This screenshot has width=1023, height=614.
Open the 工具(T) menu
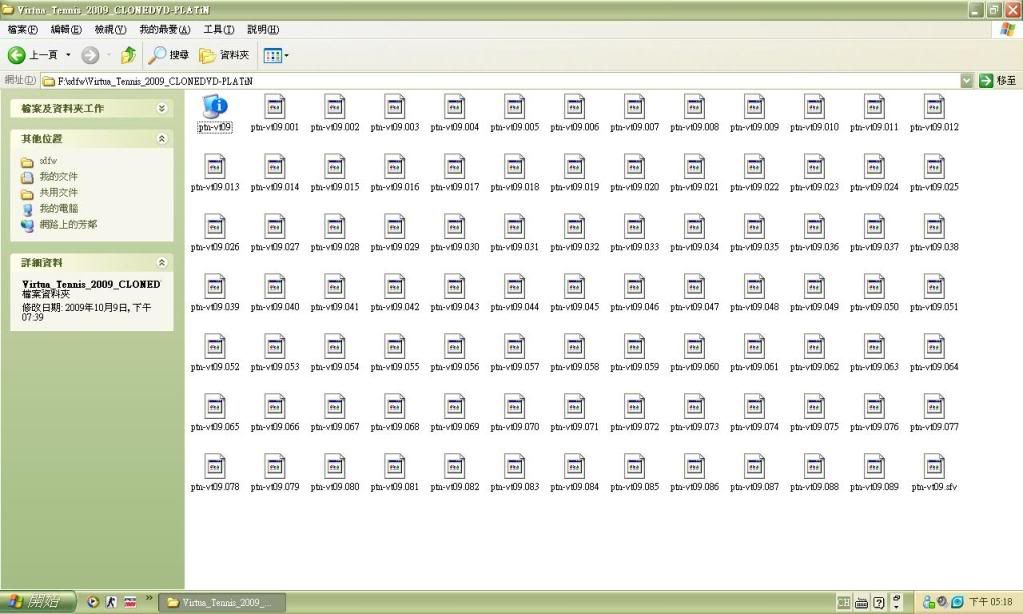219,29
